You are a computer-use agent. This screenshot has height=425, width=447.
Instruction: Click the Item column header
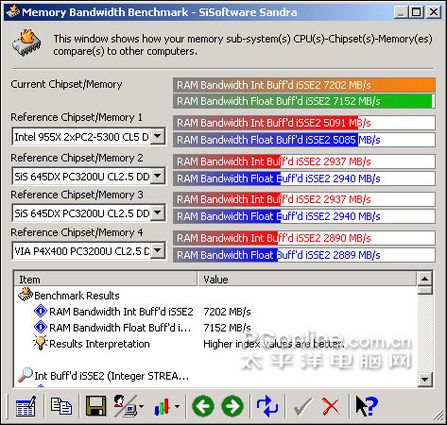(105, 279)
